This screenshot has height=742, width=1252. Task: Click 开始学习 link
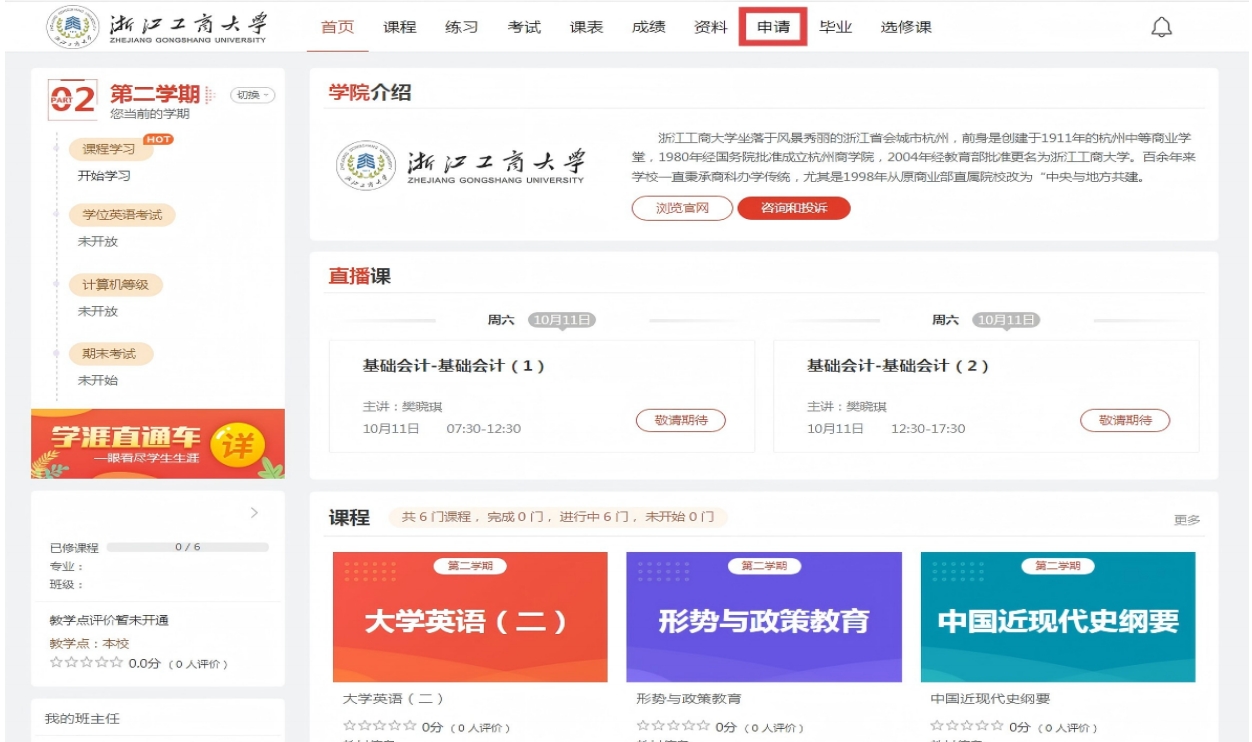104,176
